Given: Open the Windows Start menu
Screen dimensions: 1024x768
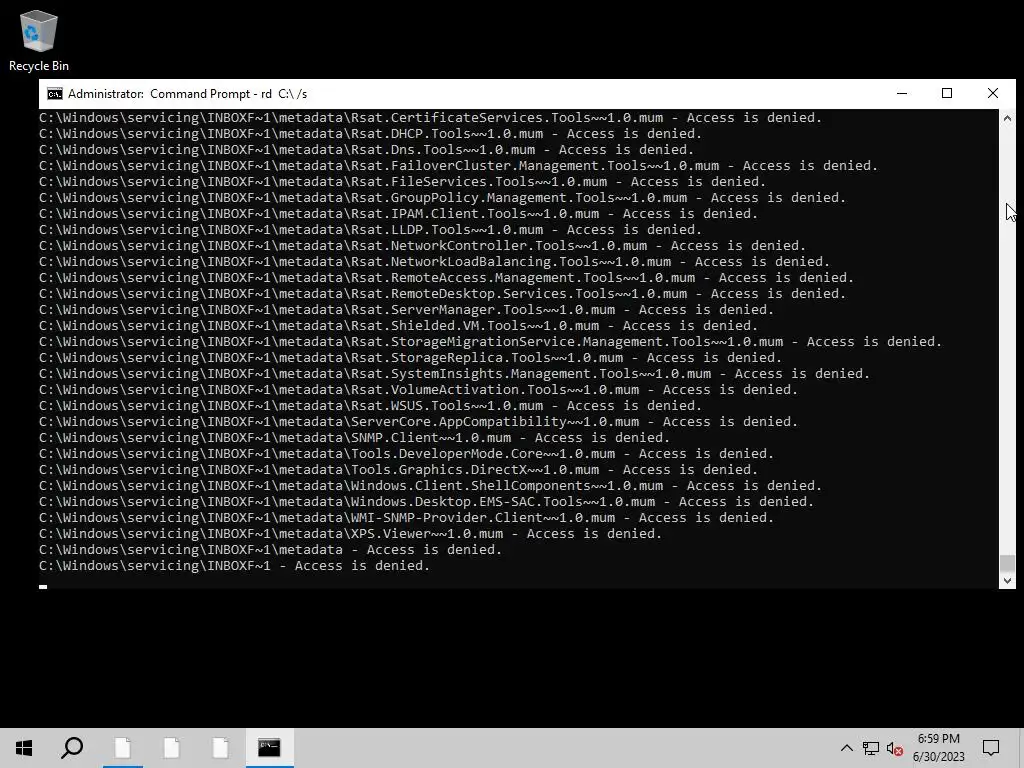Looking at the screenshot, I should point(24,748).
